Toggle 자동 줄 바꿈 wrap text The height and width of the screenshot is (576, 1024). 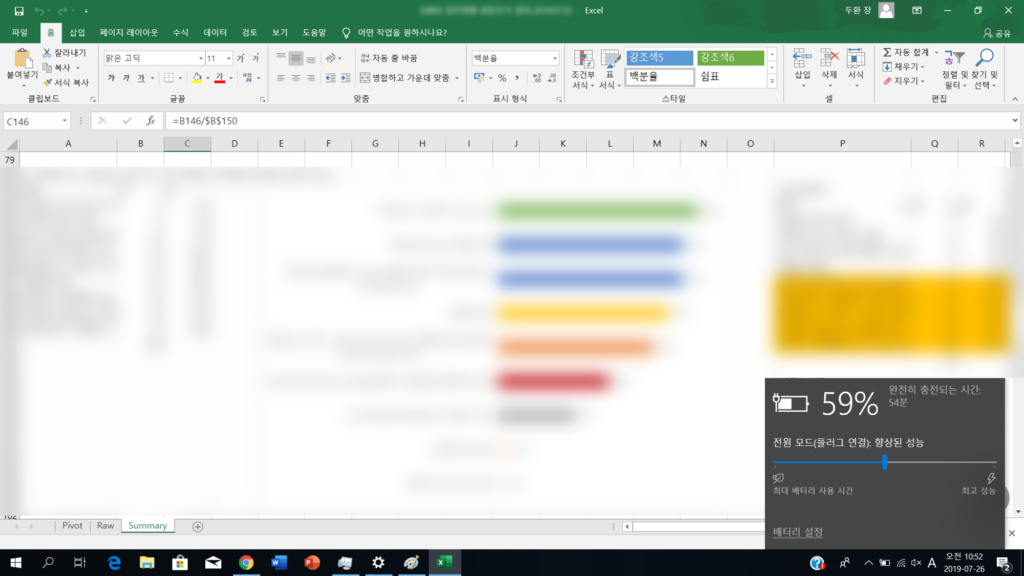tap(389, 58)
